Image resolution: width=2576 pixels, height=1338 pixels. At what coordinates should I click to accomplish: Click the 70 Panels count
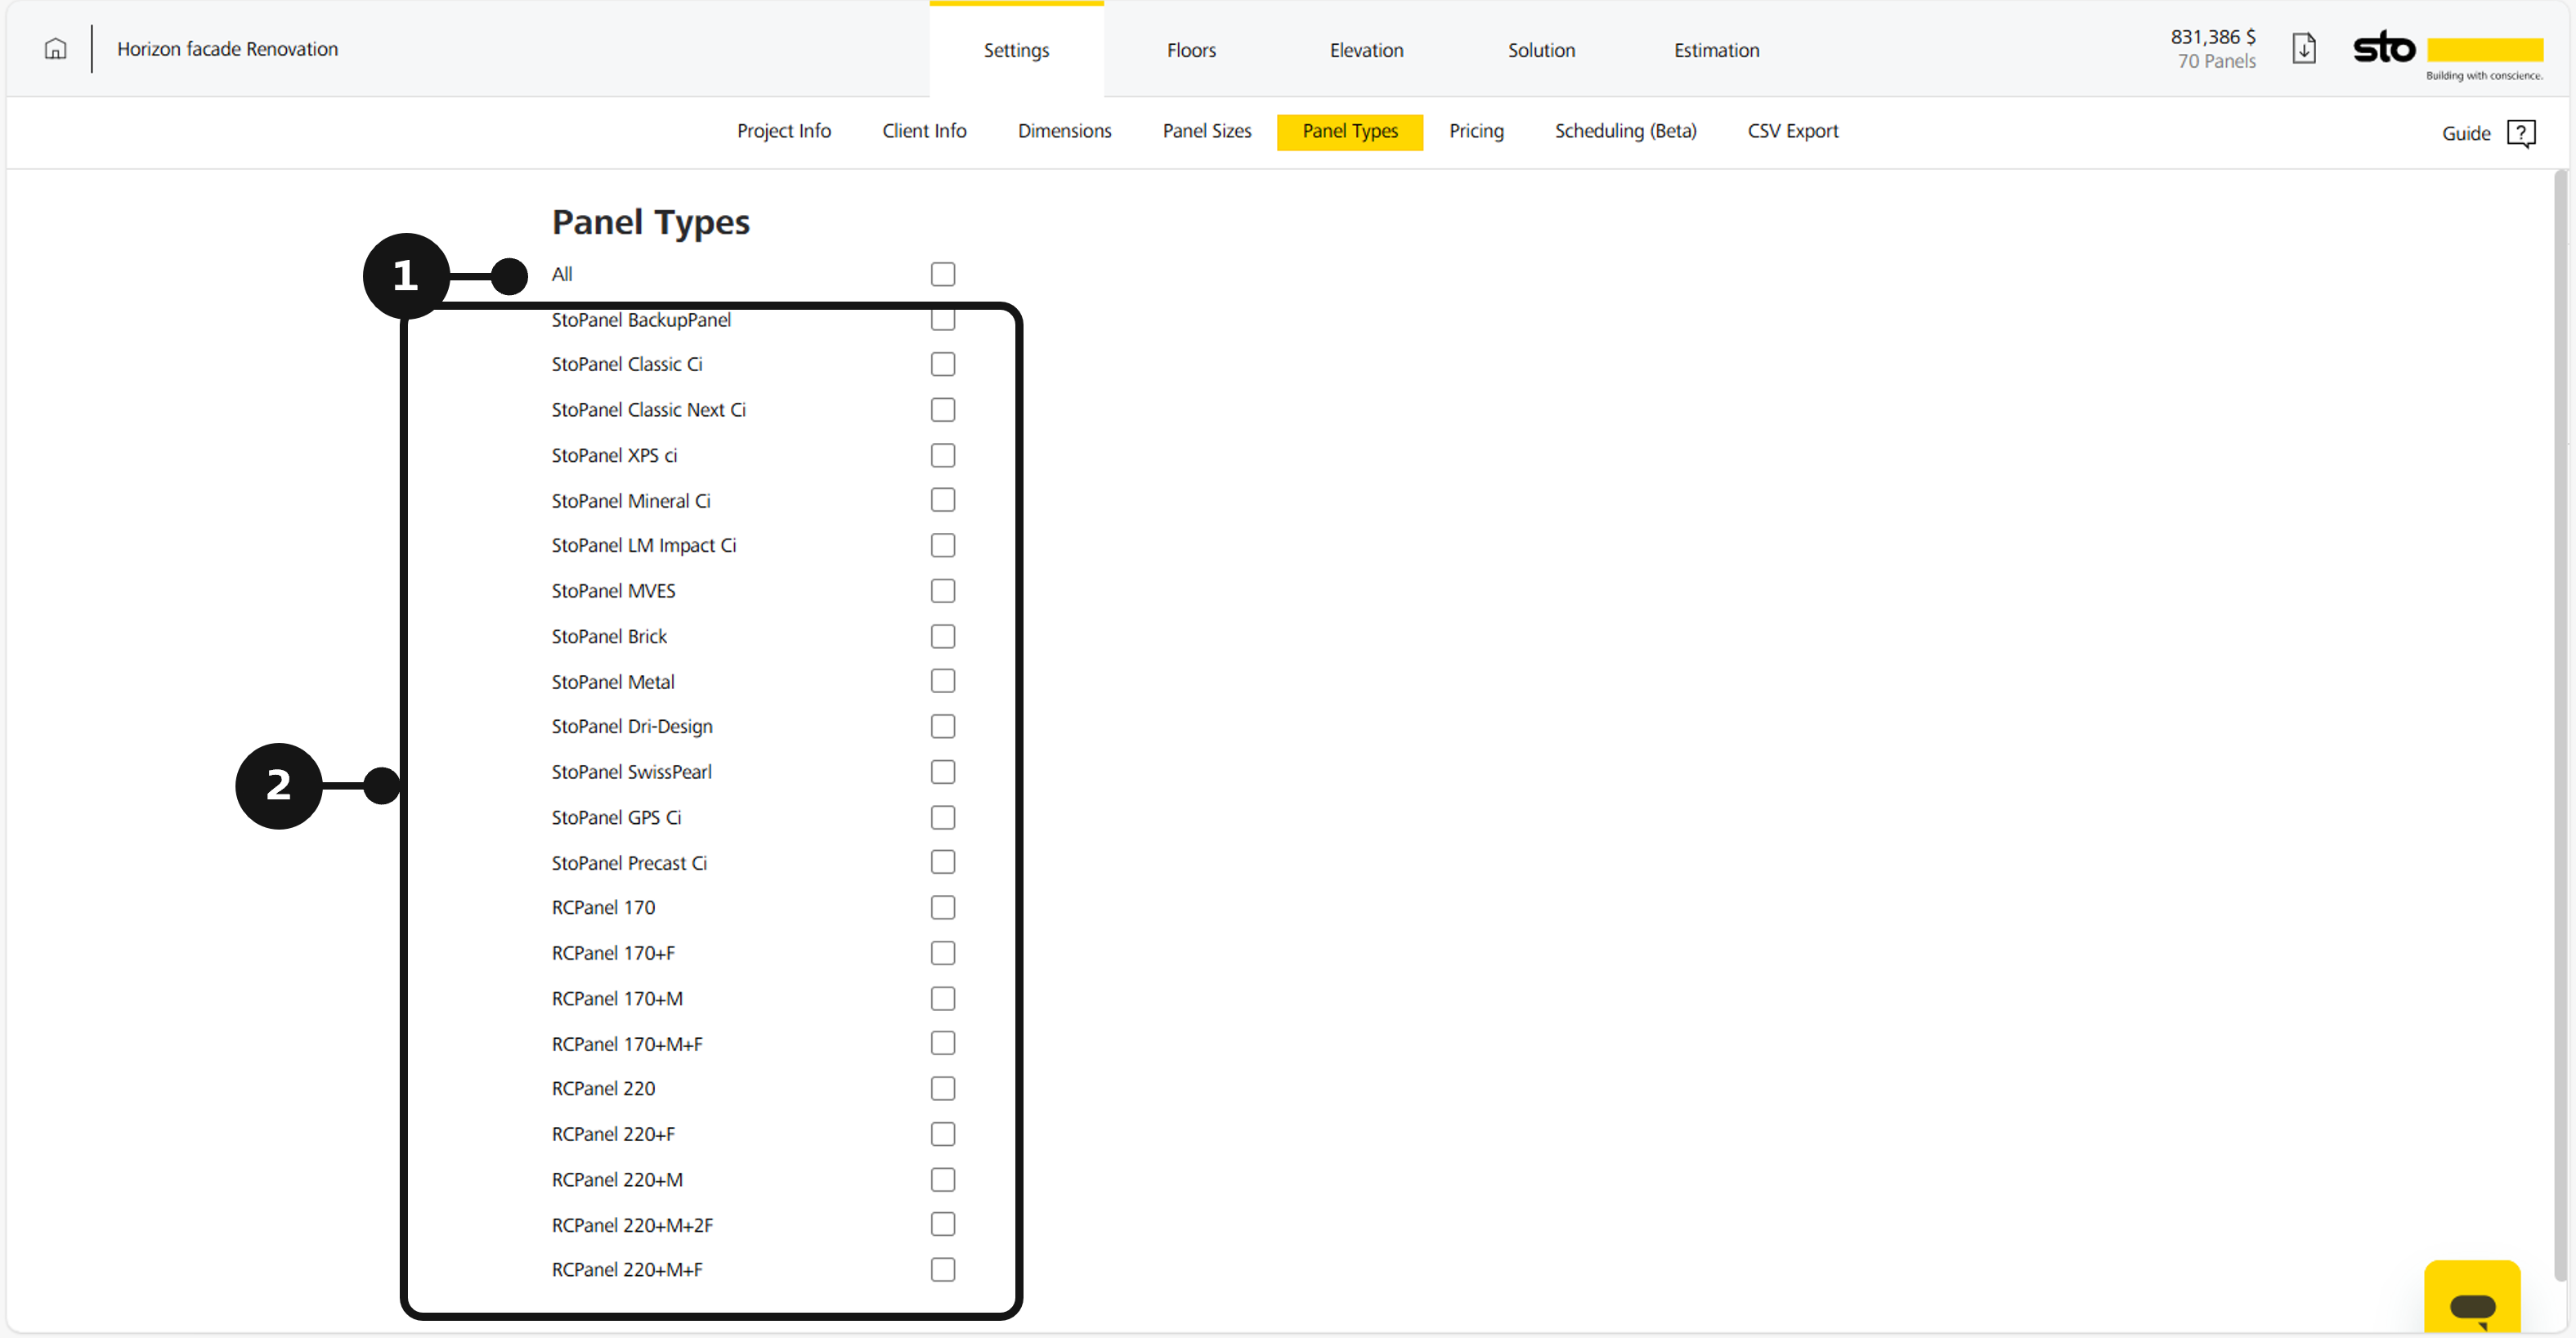point(2216,61)
